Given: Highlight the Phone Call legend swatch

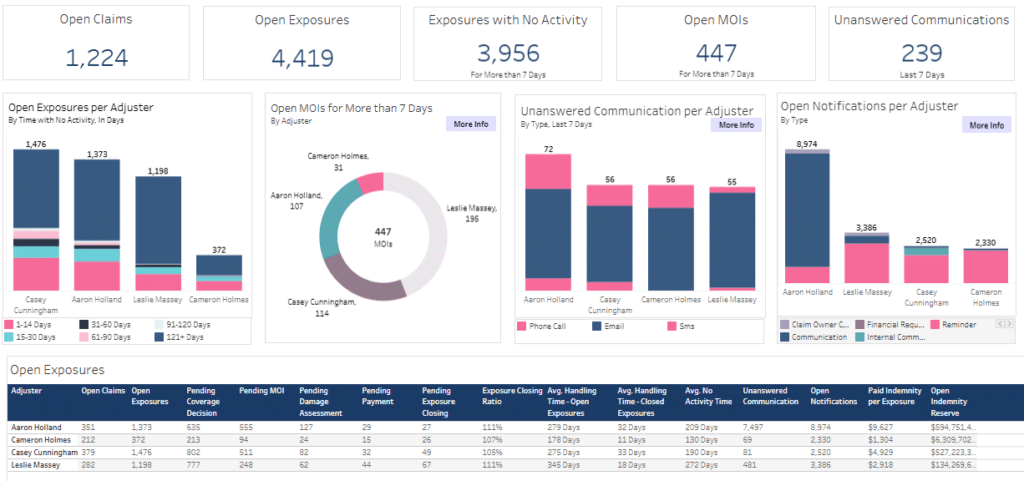Looking at the screenshot, I should [521, 326].
